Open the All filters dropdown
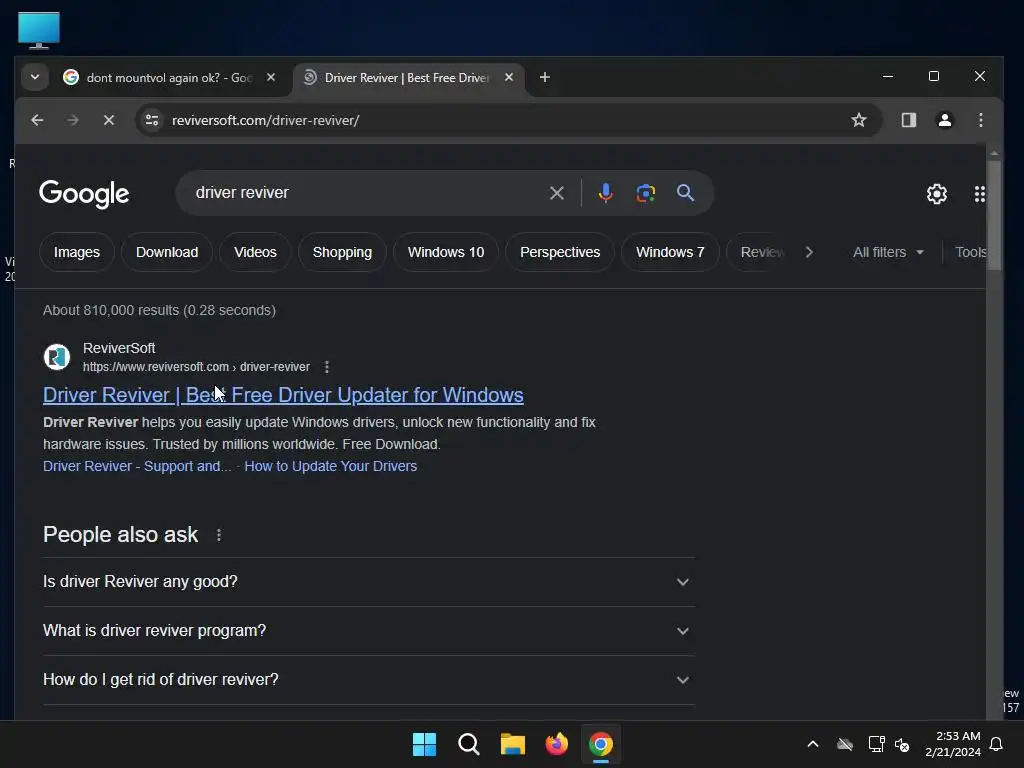This screenshot has height=768, width=1024. 888,252
